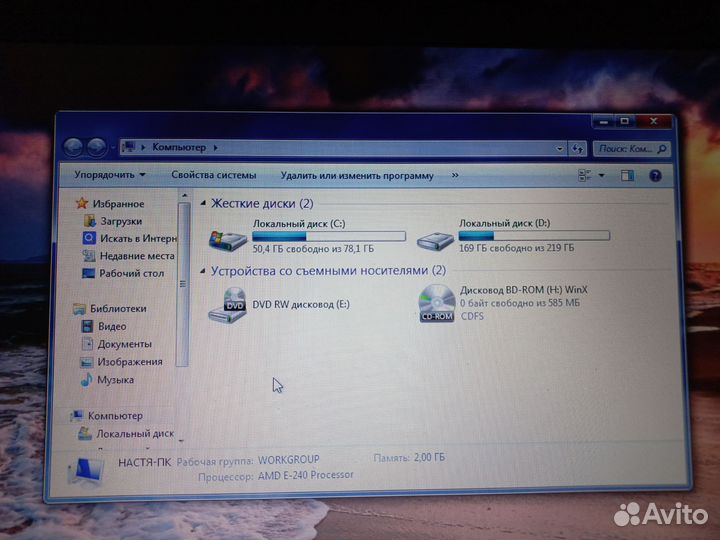Collapse the Устройства со съемными носителями group
This screenshot has width=720, height=540.
(x=202, y=270)
